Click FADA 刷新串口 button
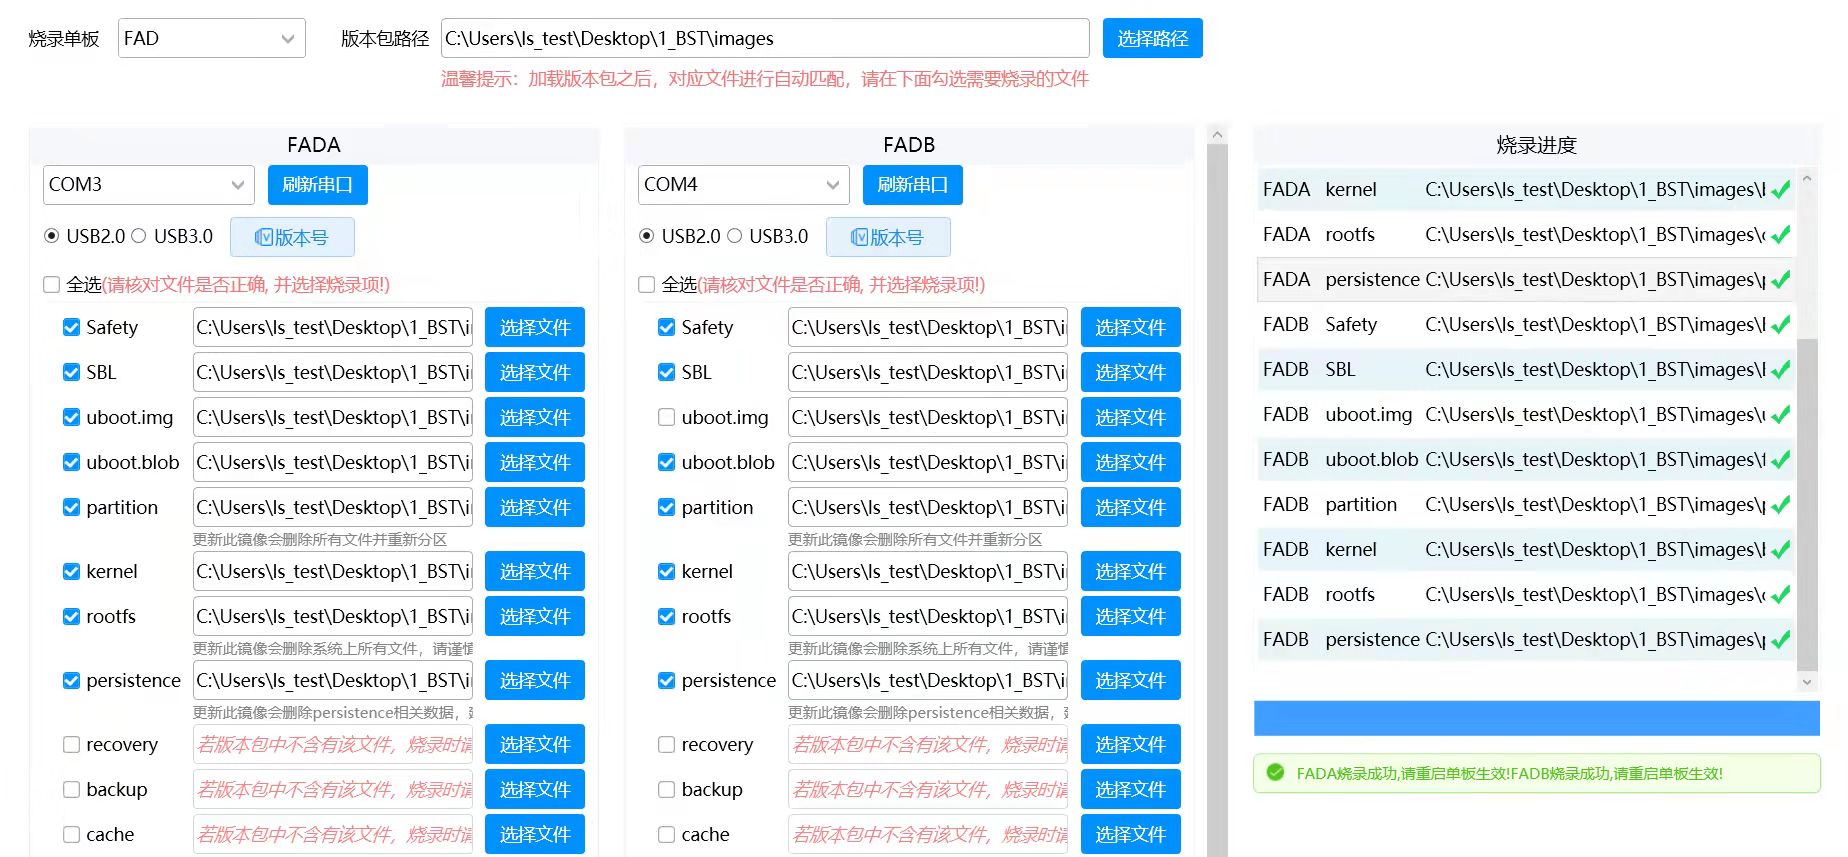Image resolution: width=1848 pixels, height=857 pixels. coord(317,185)
